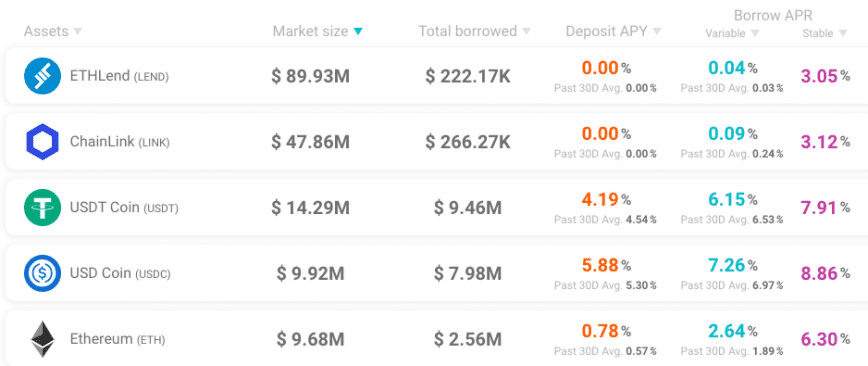Toggle Market size sort arrow
This screenshot has height=366, width=868.
[358, 32]
